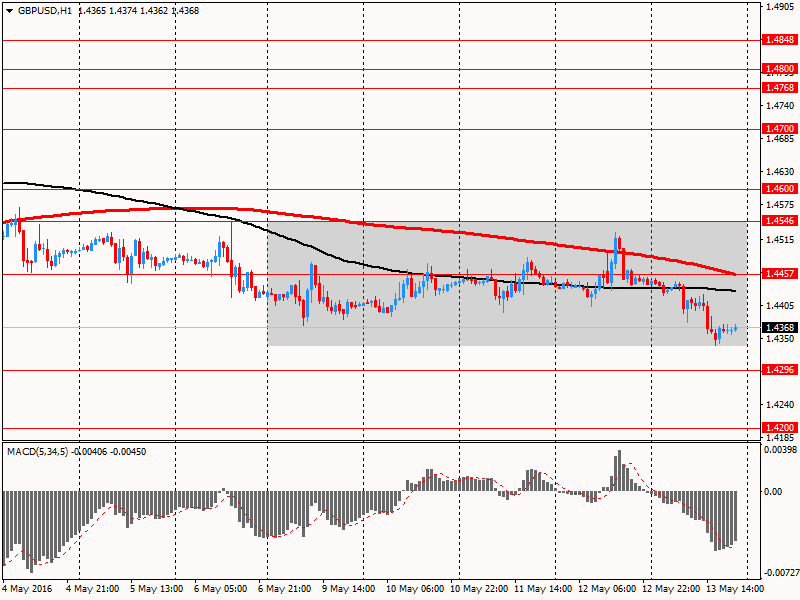The image size is (800, 600).
Task: Click the MACD scale value -0.00727
Action: tap(780, 573)
